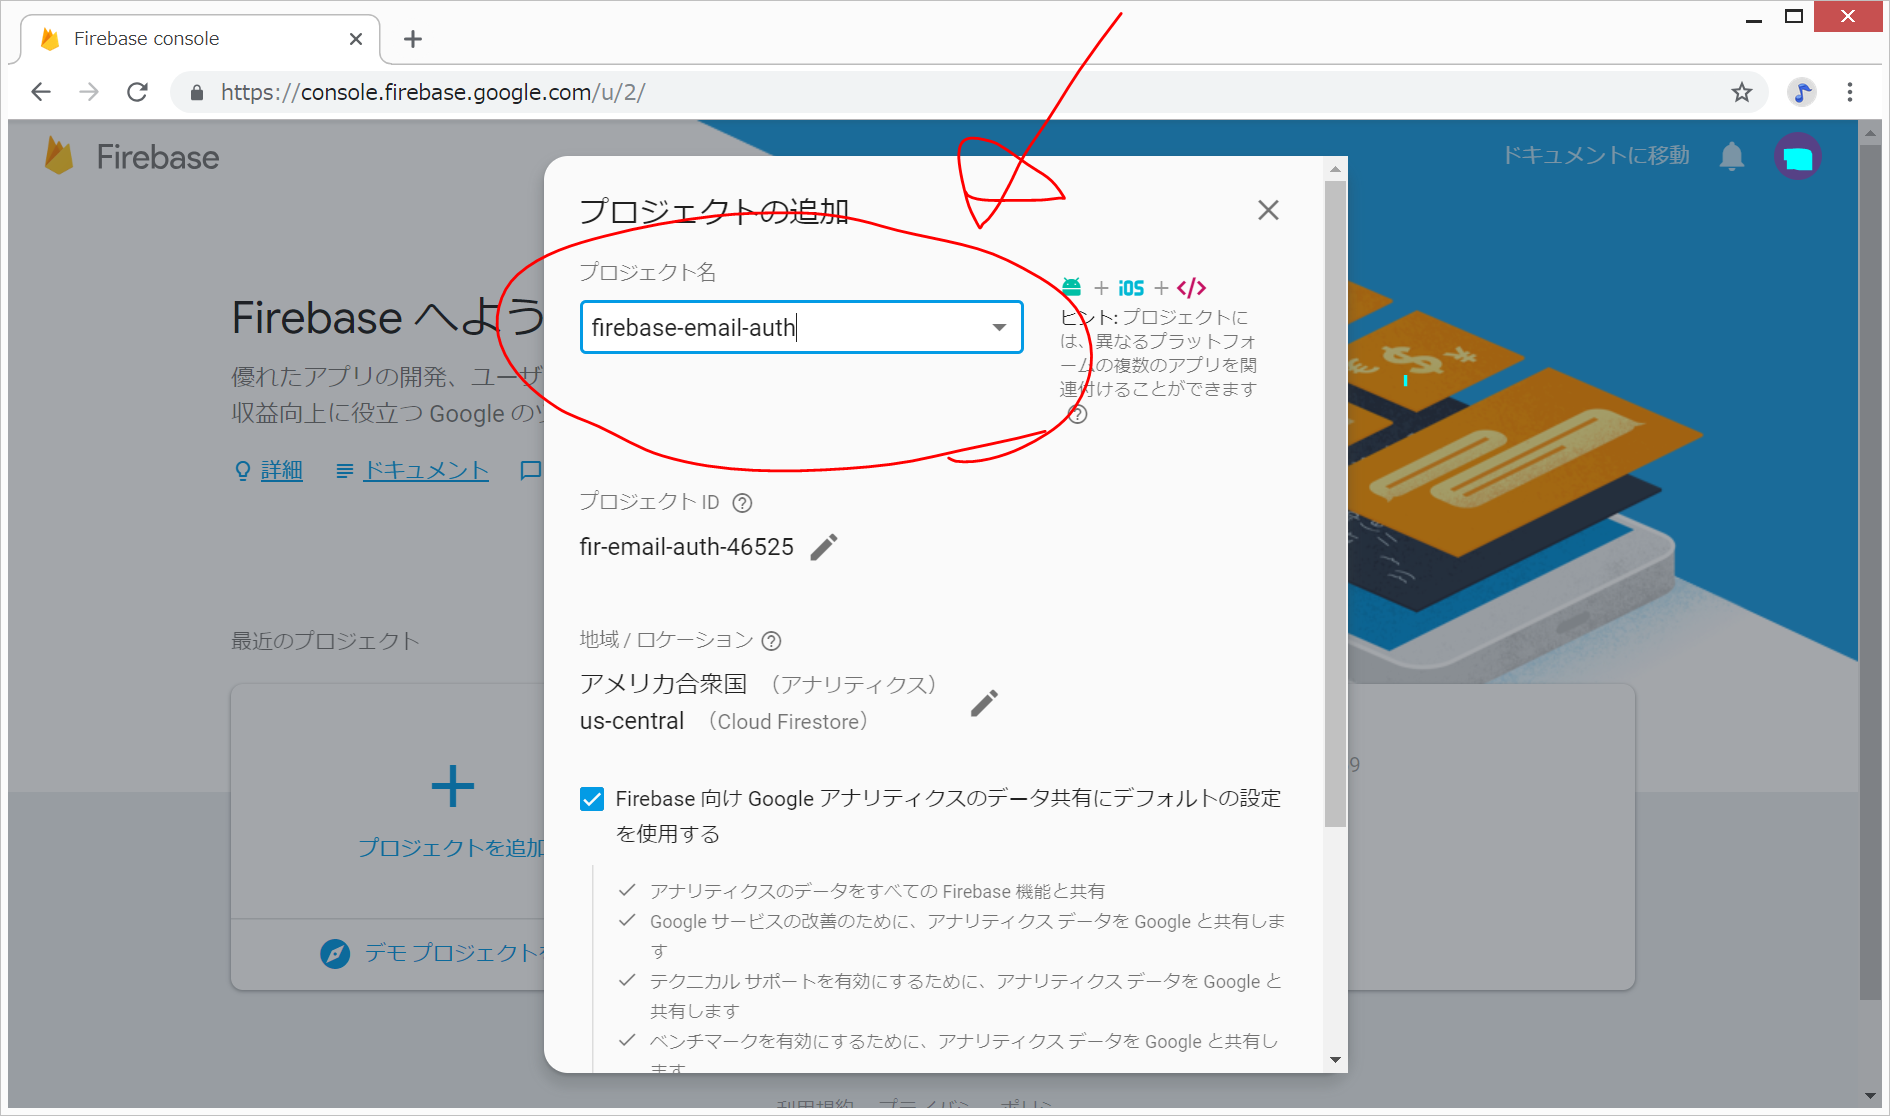Bookmark this page with star icon
The width and height of the screenshot is (1890, 1116).
tap(1742, 92)
